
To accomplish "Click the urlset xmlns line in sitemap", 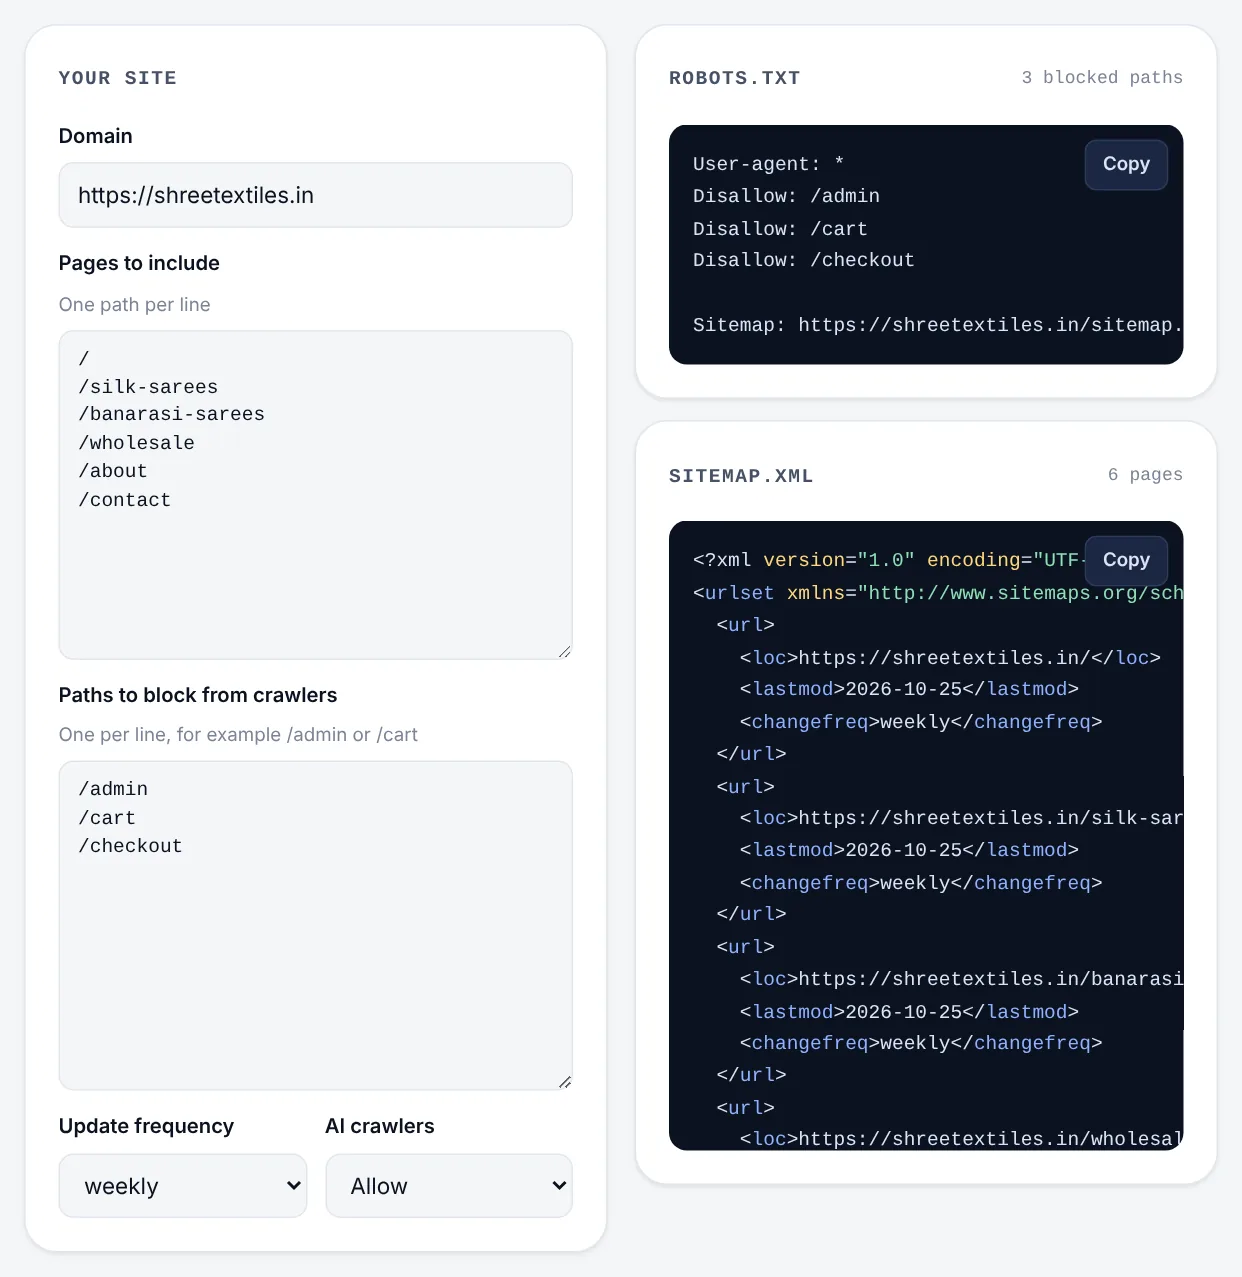I will click(937, 593).
